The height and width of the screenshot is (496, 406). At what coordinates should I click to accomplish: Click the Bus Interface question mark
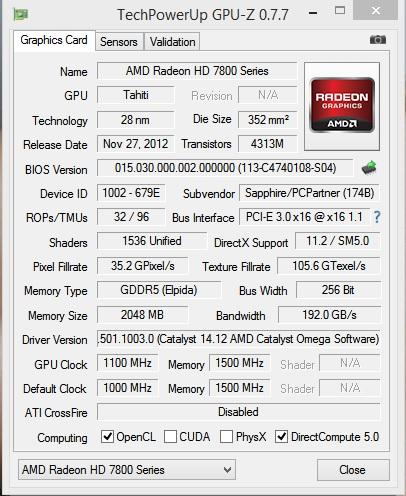377,217
